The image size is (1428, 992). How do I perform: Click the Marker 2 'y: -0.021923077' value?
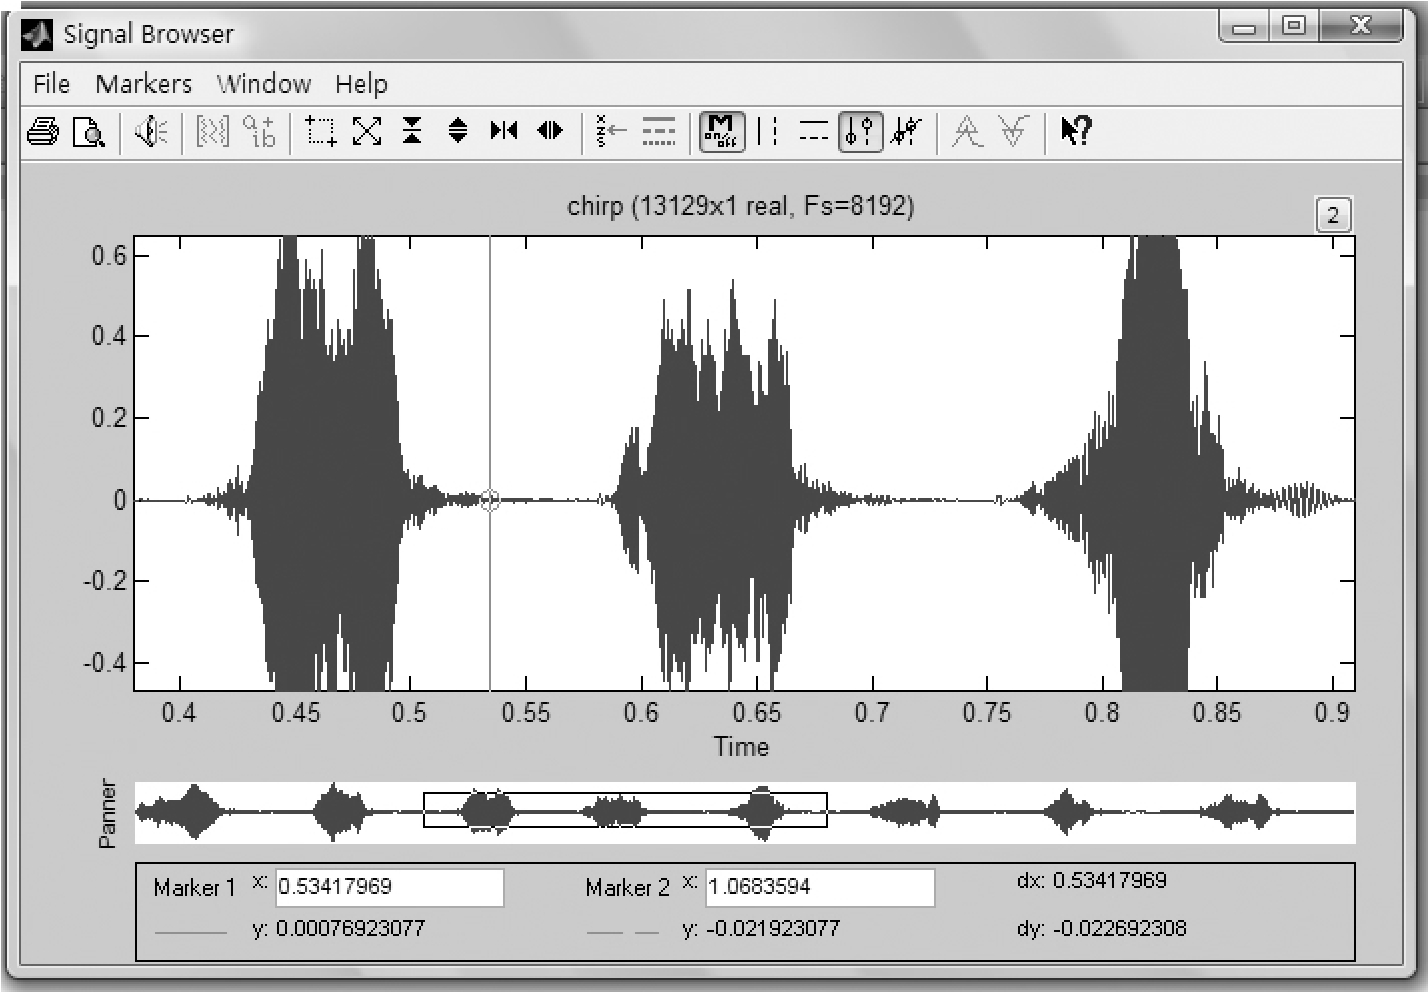(761, 929)
